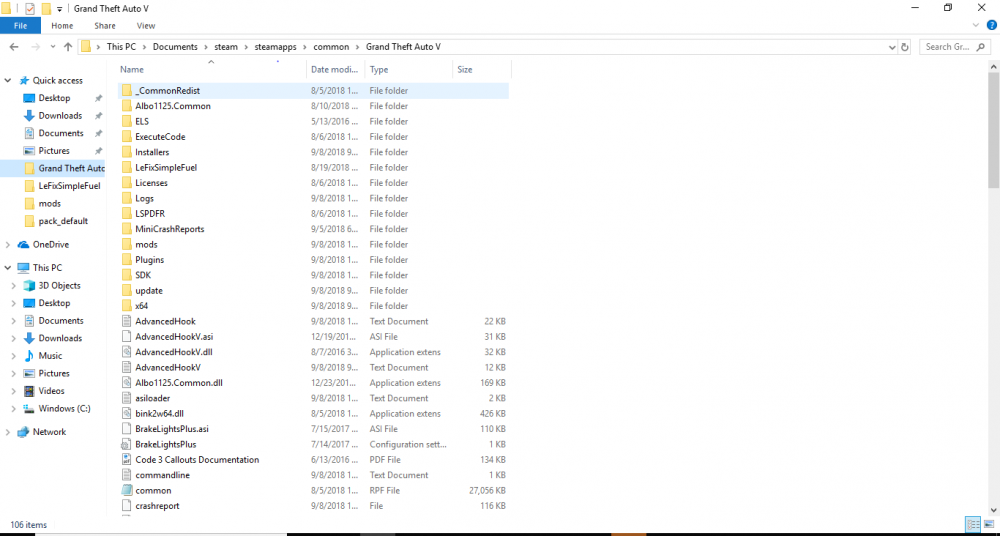This screenshot has width=1000, height=536.
Task: Select the mods folder icon in file list
Action: (126, 244)
